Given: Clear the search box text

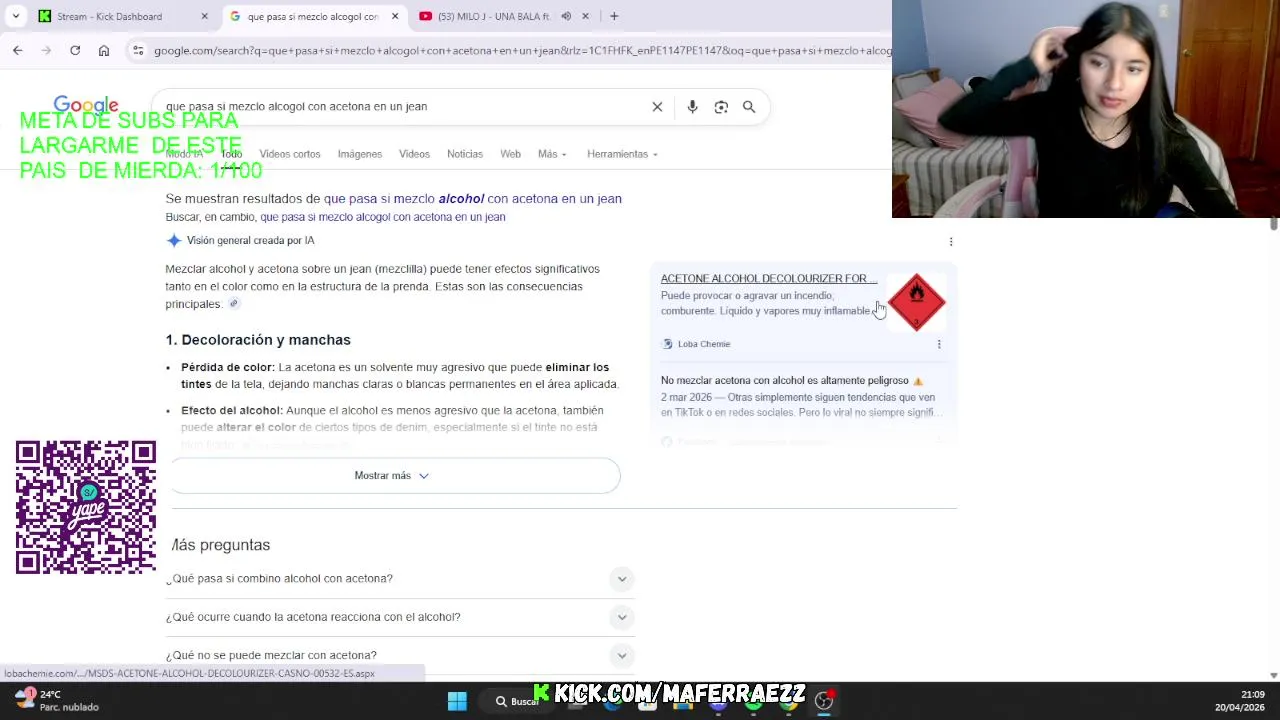Looking at the screenshot, I should click(x=657, y=107).
